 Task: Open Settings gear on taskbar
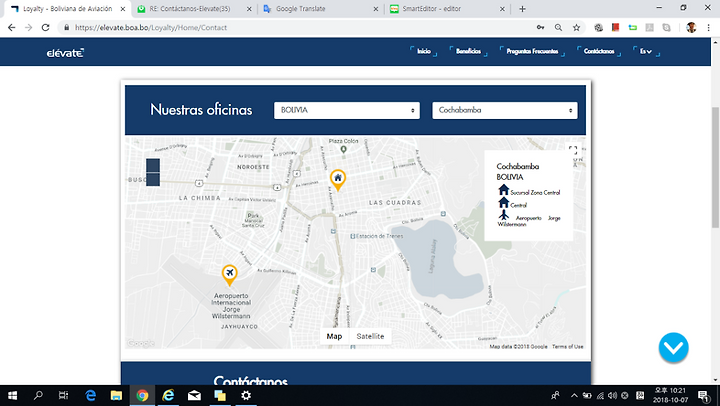(246, 395)
